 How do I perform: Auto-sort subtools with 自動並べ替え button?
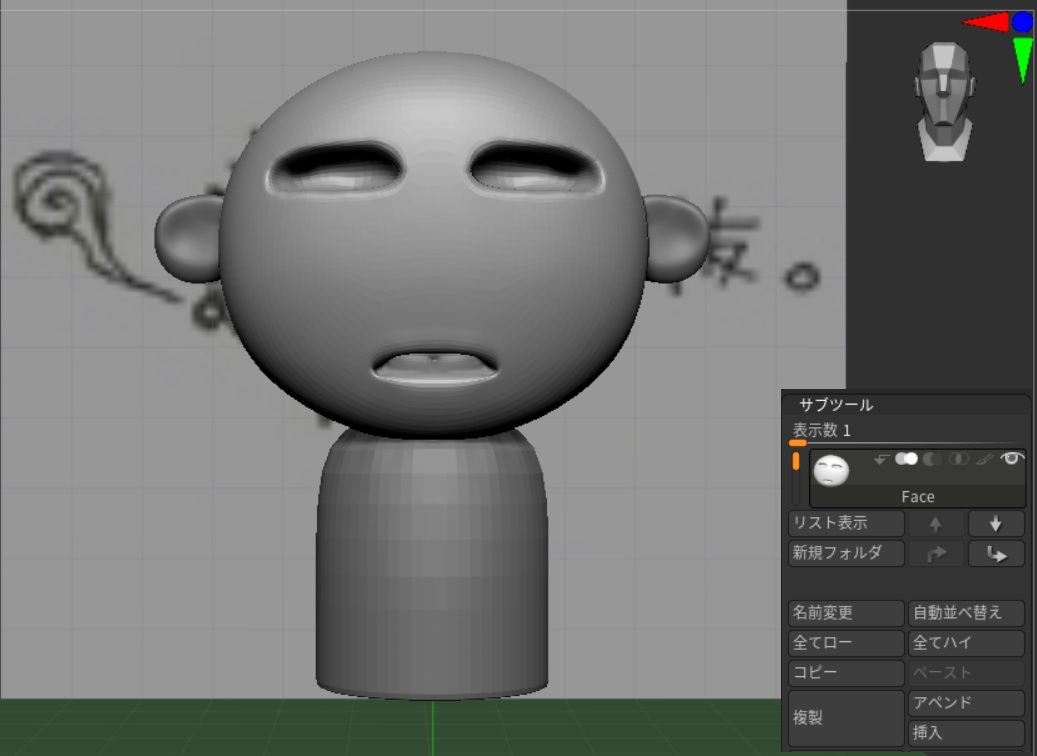[963, 612]
